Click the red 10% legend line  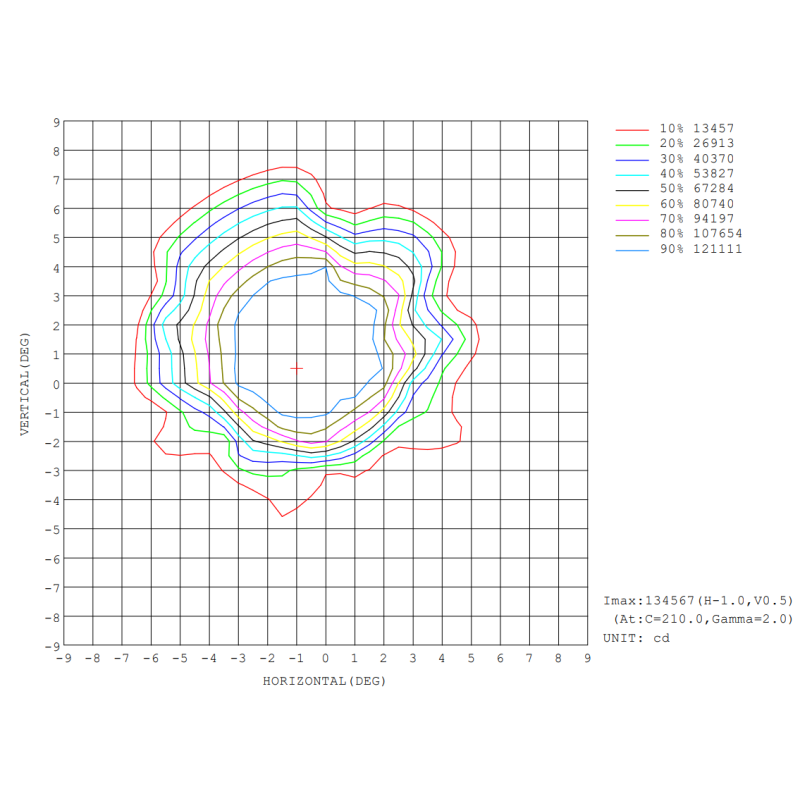pyautogui.click(x=632, y=129)
